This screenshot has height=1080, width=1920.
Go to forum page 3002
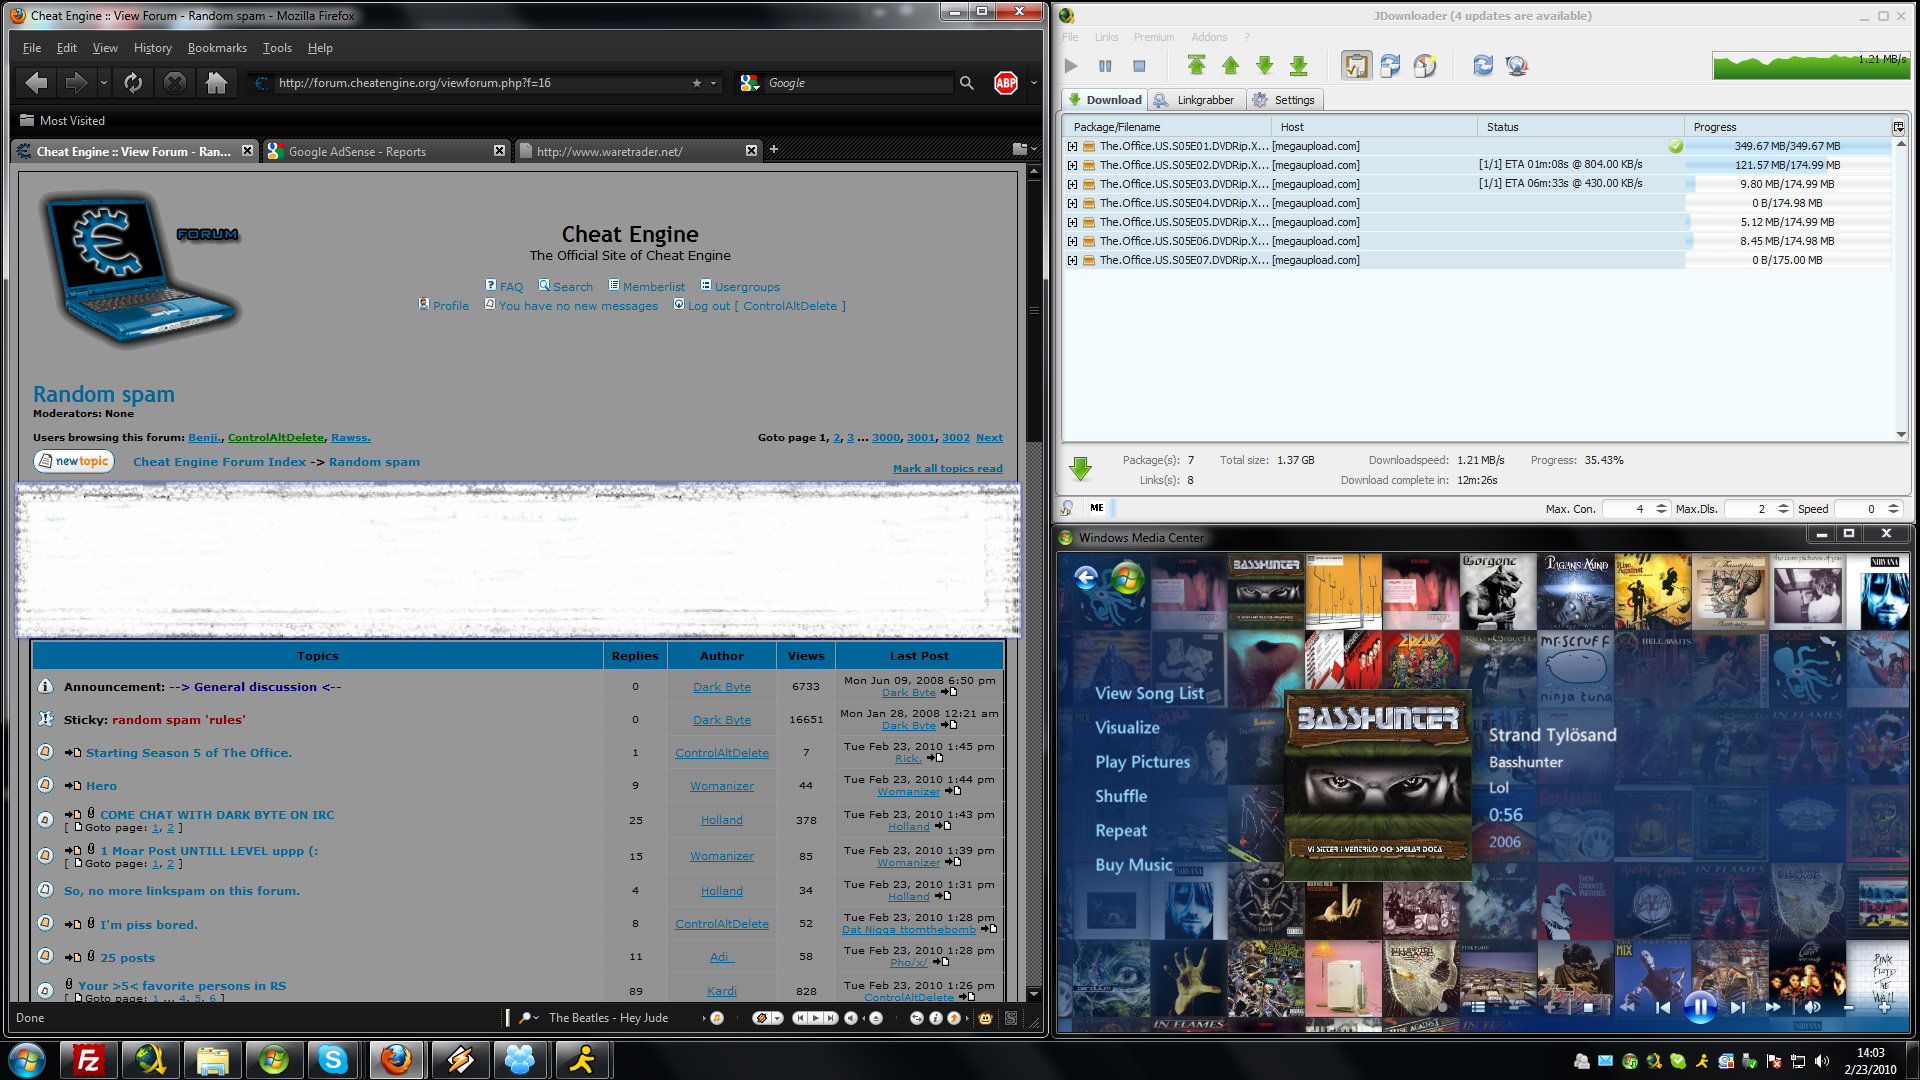tap(956, 438)
